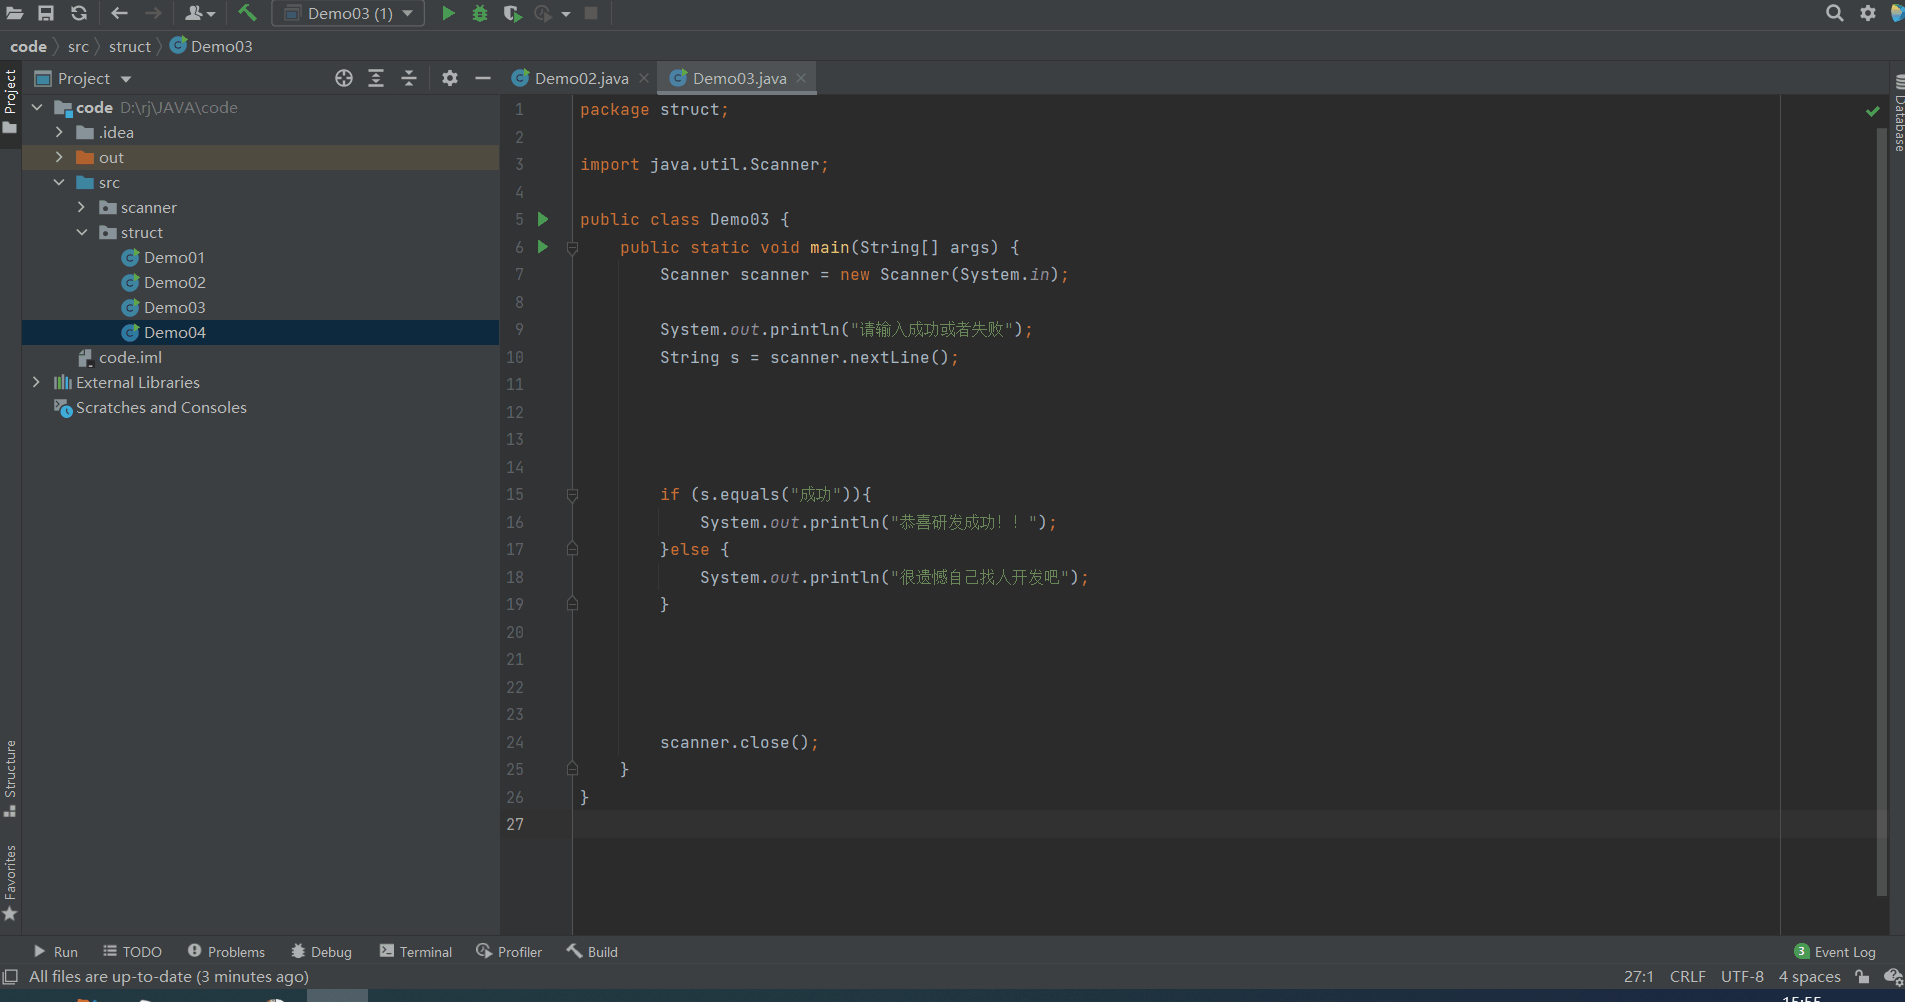Toggle the read-only lock in status bar
The image size is (1905, 1002).
coord(1862,977)
